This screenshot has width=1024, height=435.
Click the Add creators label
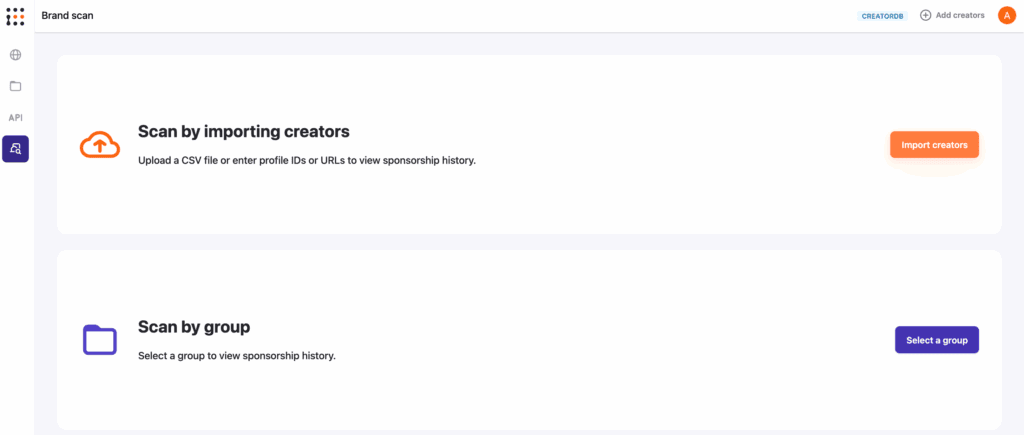point(960,15)
